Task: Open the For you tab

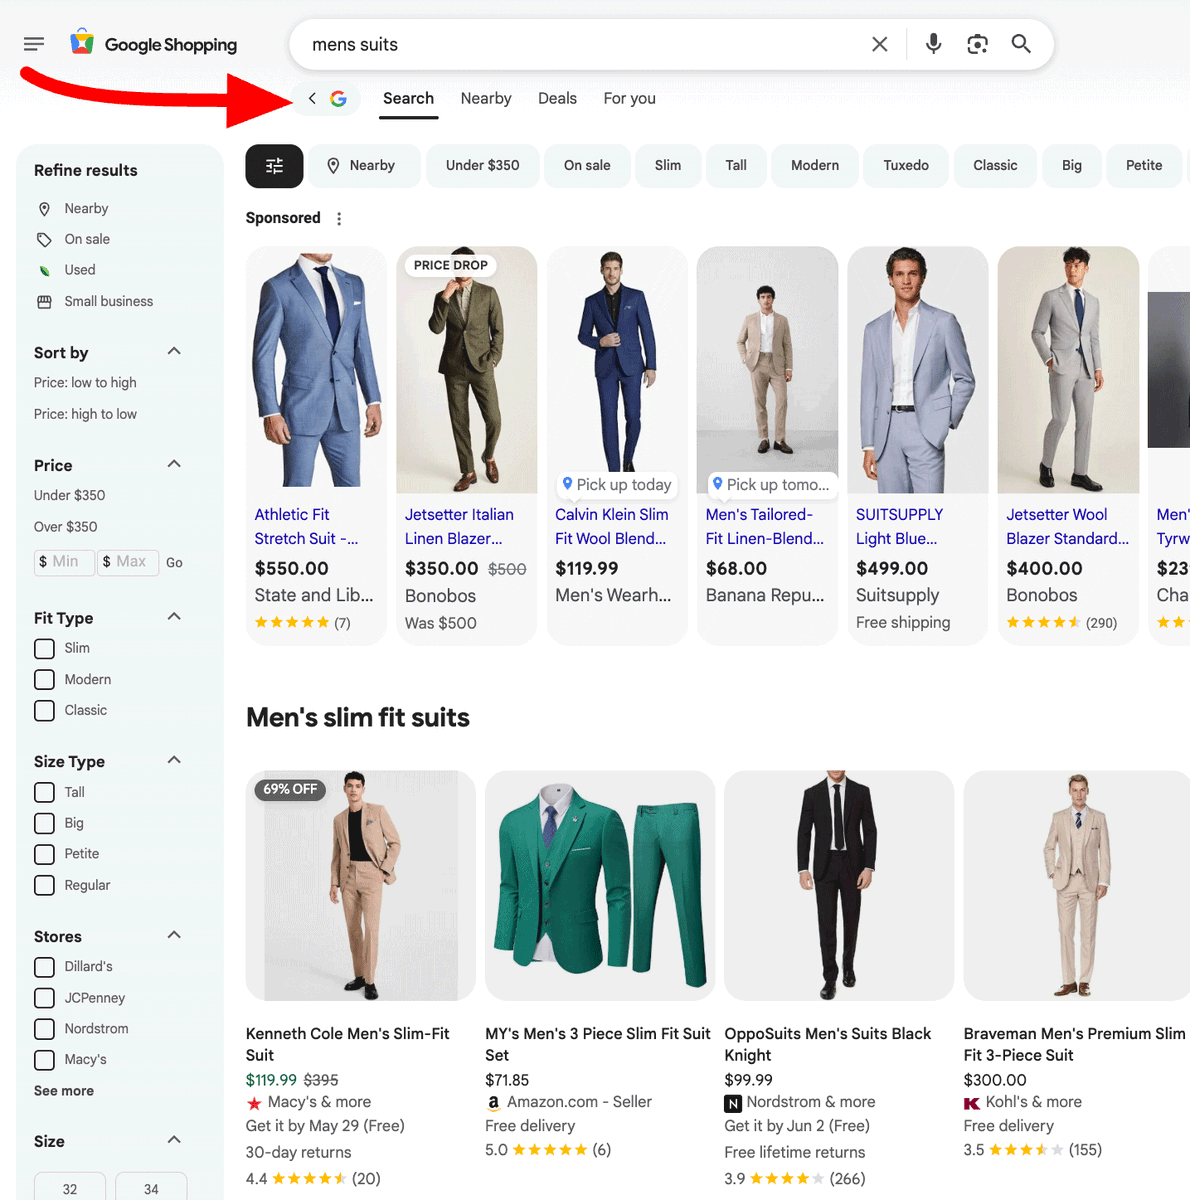Action: [630, 99]
